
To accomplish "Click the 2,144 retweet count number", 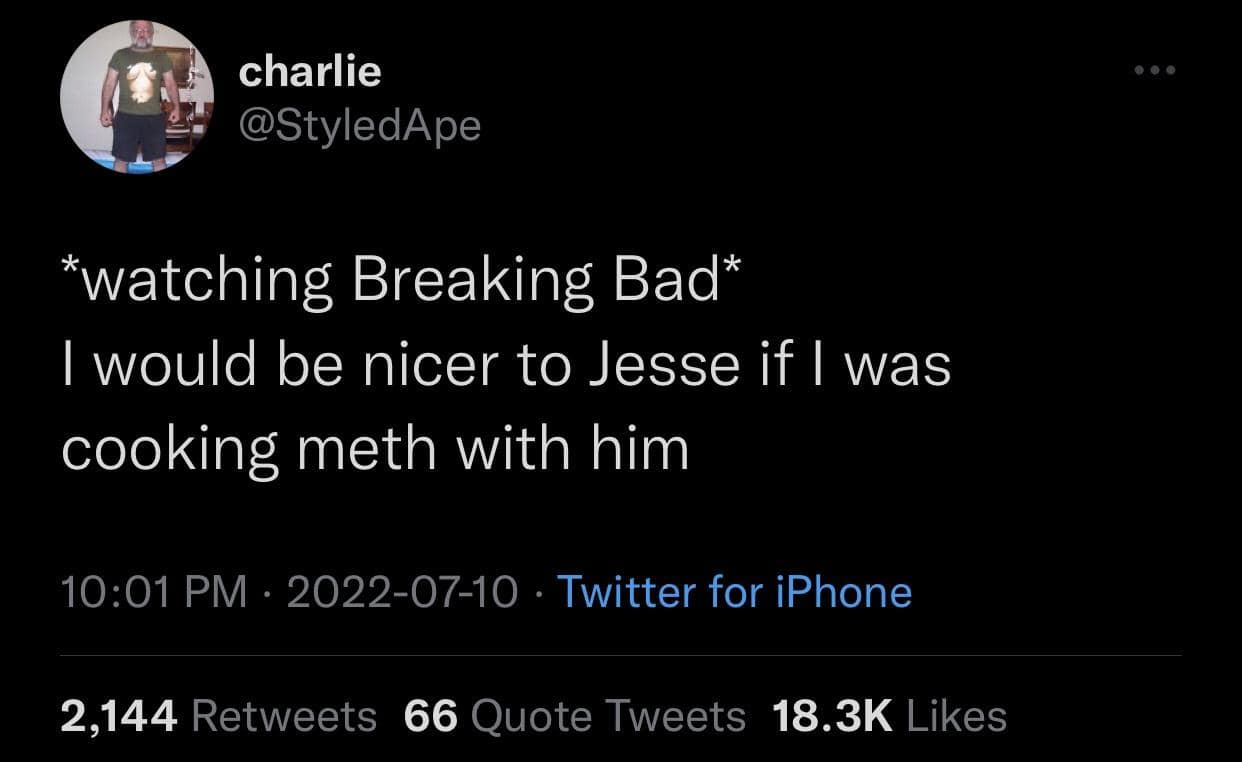I will (119, 716).
